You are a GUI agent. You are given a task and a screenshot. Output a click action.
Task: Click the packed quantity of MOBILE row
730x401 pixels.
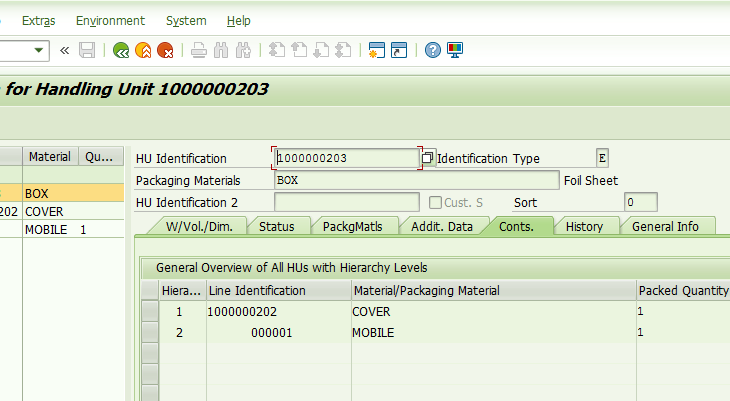click(683, 332)
